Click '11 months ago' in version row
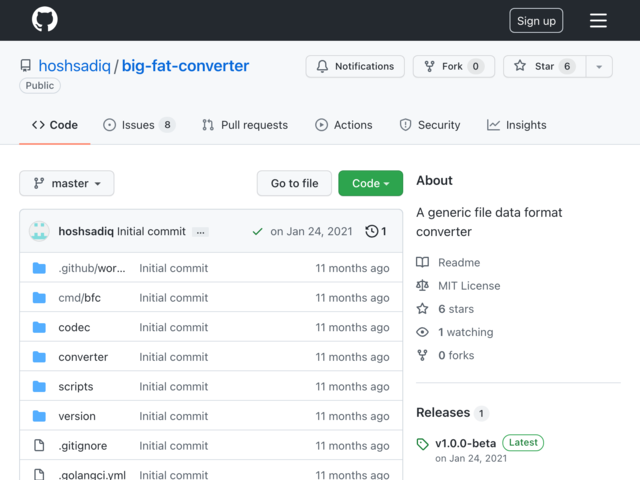This screenshot has width=640, height=480. [352, 416]
